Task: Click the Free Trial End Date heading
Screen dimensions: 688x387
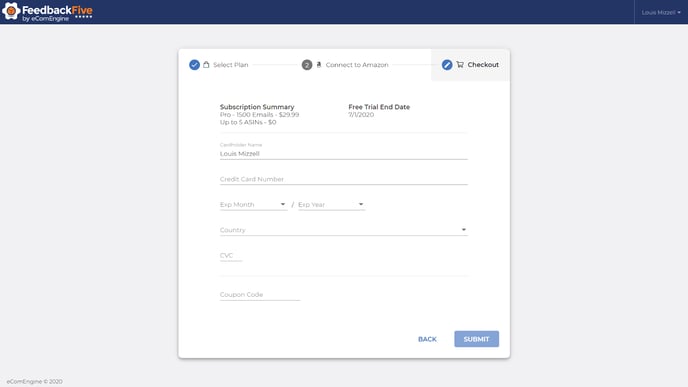Action: coord(379,107)
